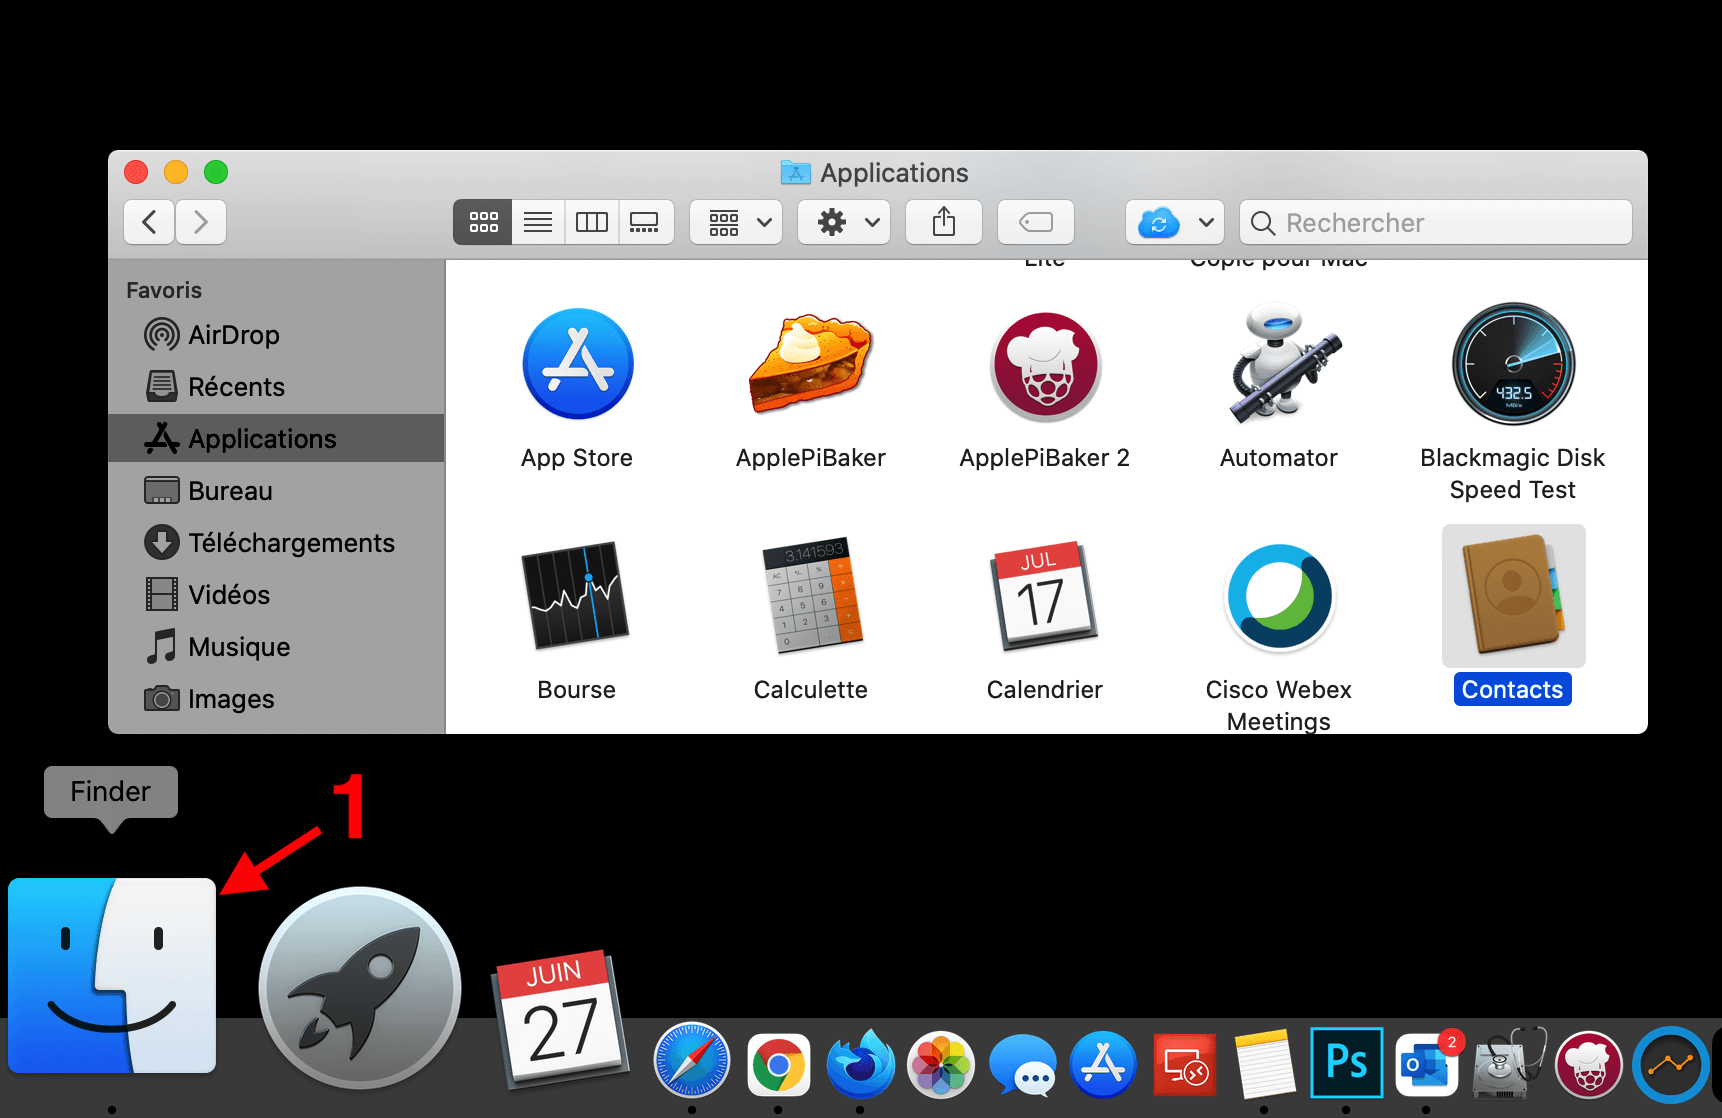Viewport: 1722px width, 1118px height.
Task: Open the item grouping dropdown
Action: (x=736, y=222)
